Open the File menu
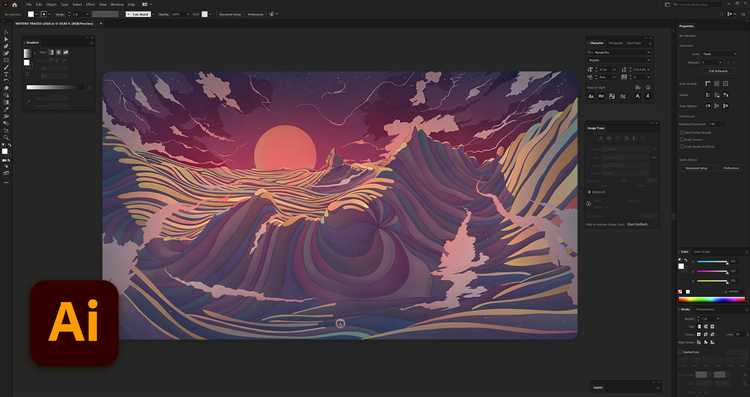750x397 pixels. (29, 4)
